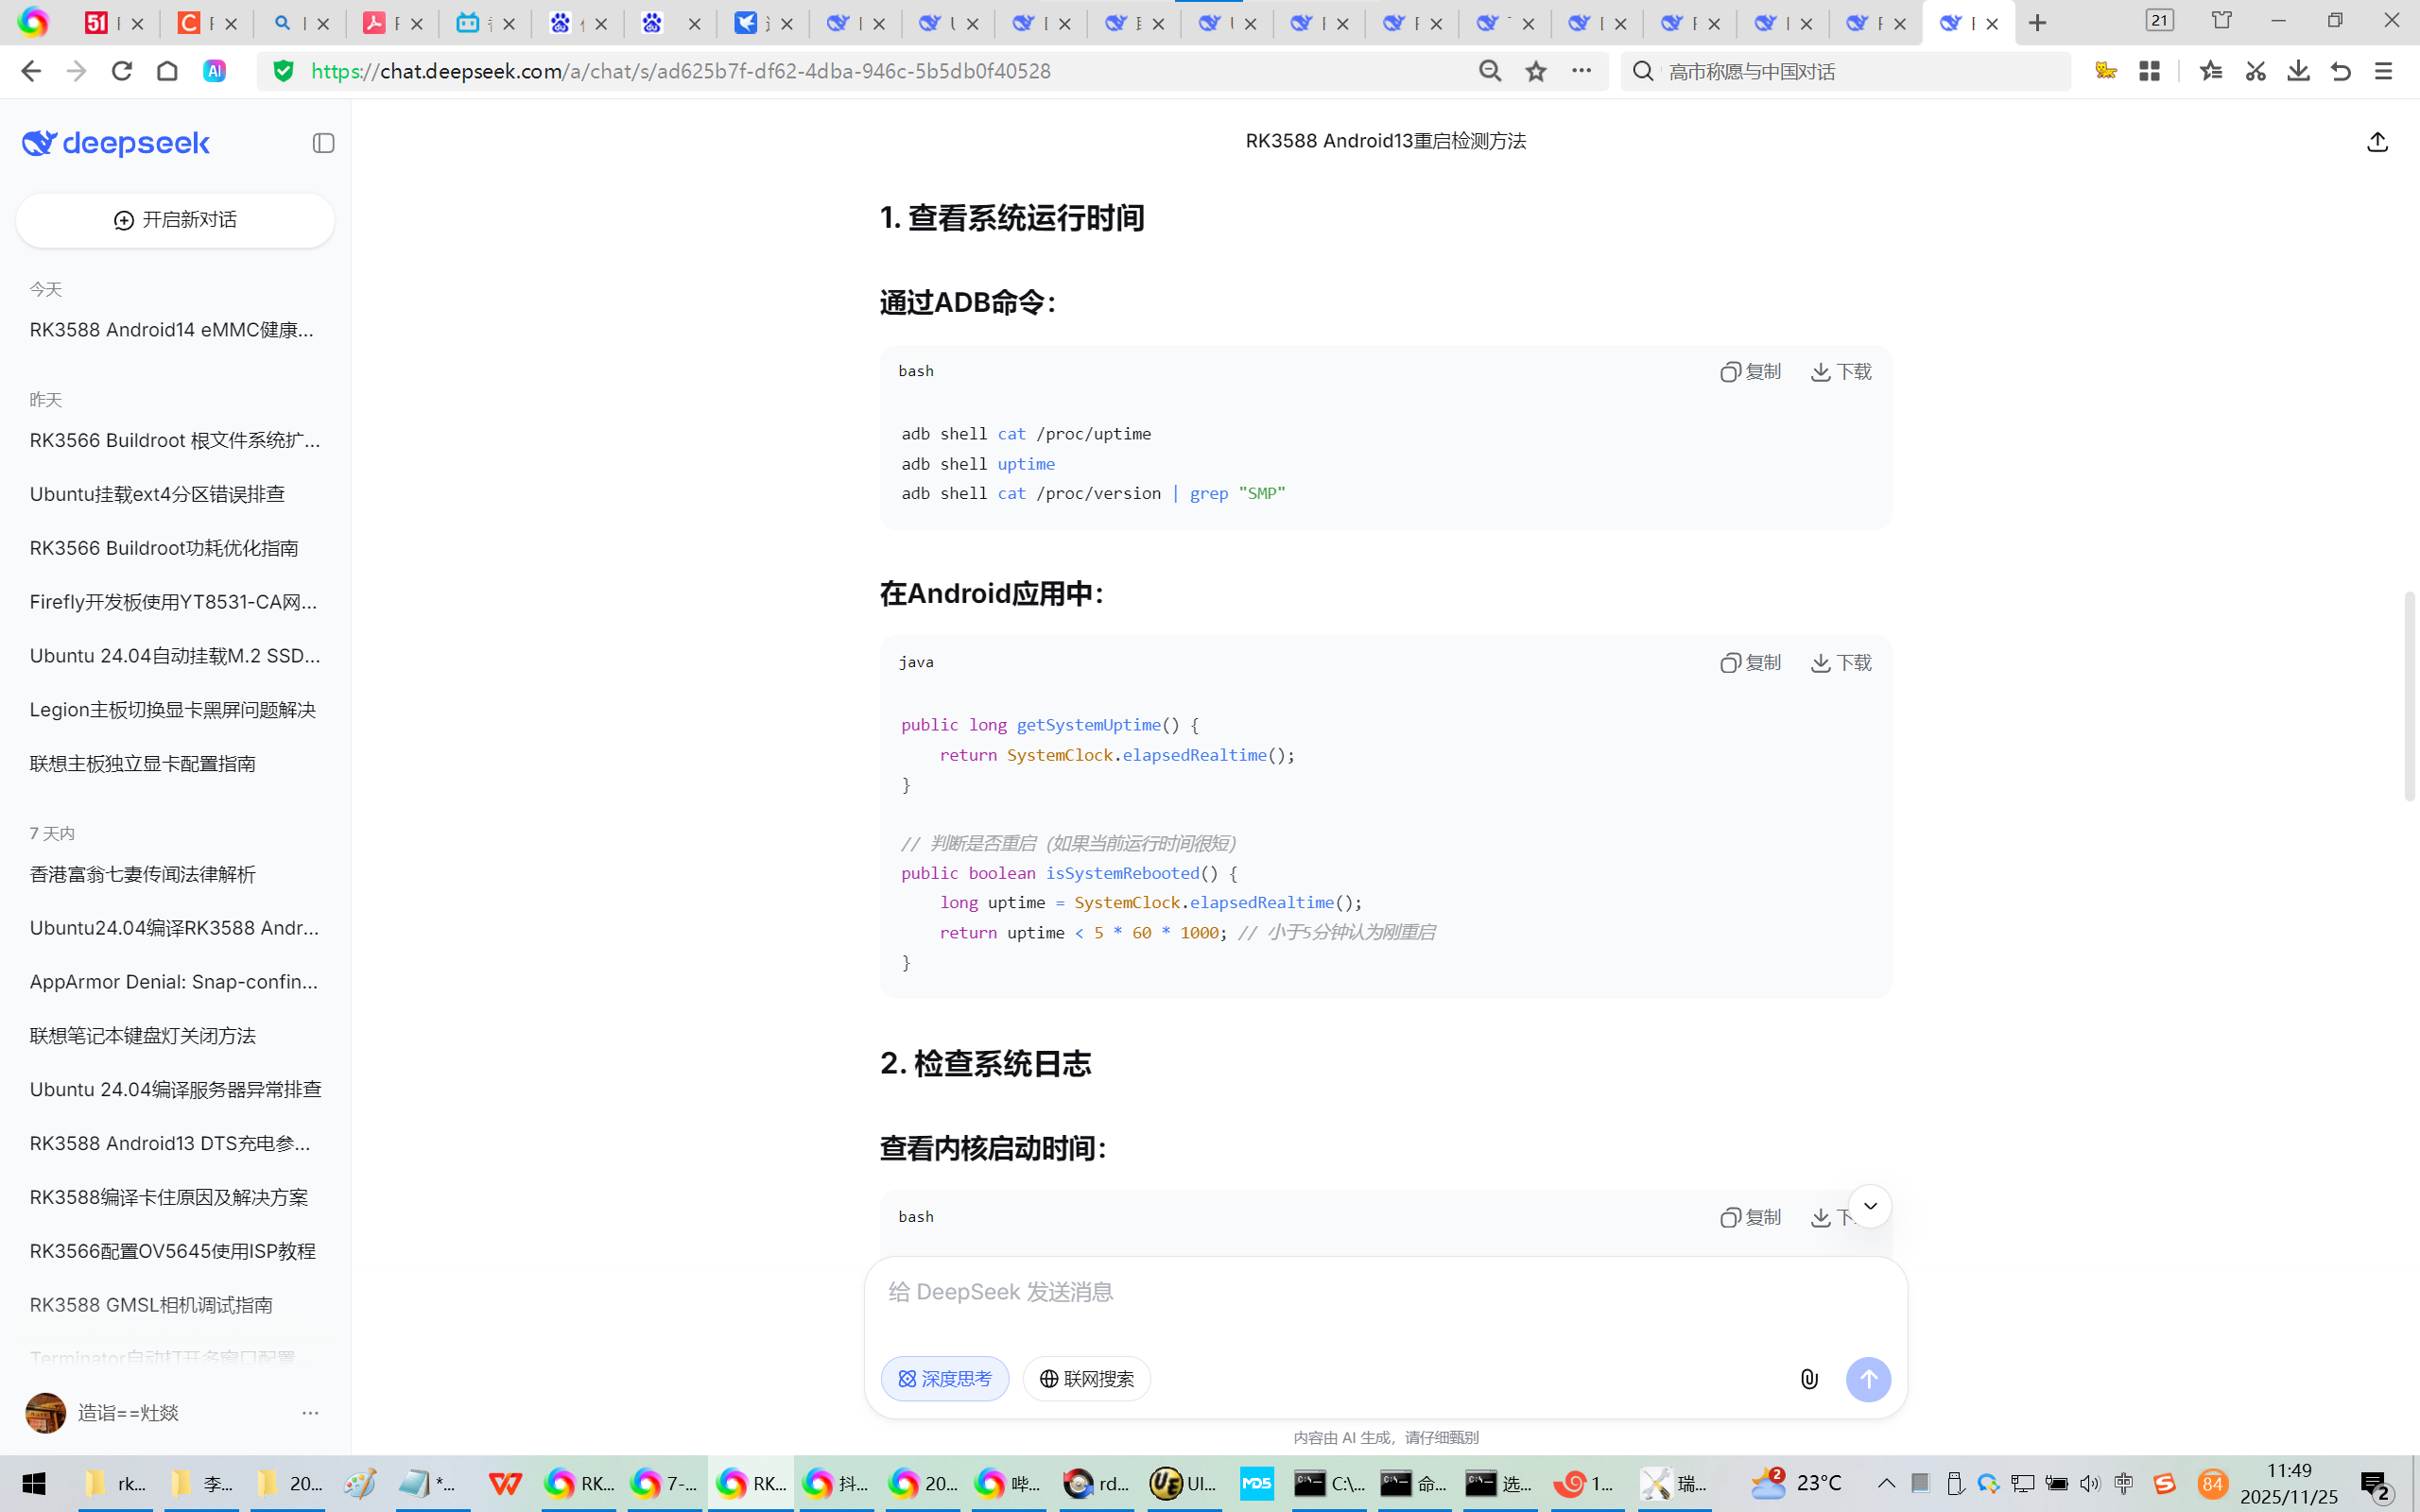2420x1512 pixels.
Task: Click the send message arrow button
Action: pyautogui.click(x=1867, y=1379)
